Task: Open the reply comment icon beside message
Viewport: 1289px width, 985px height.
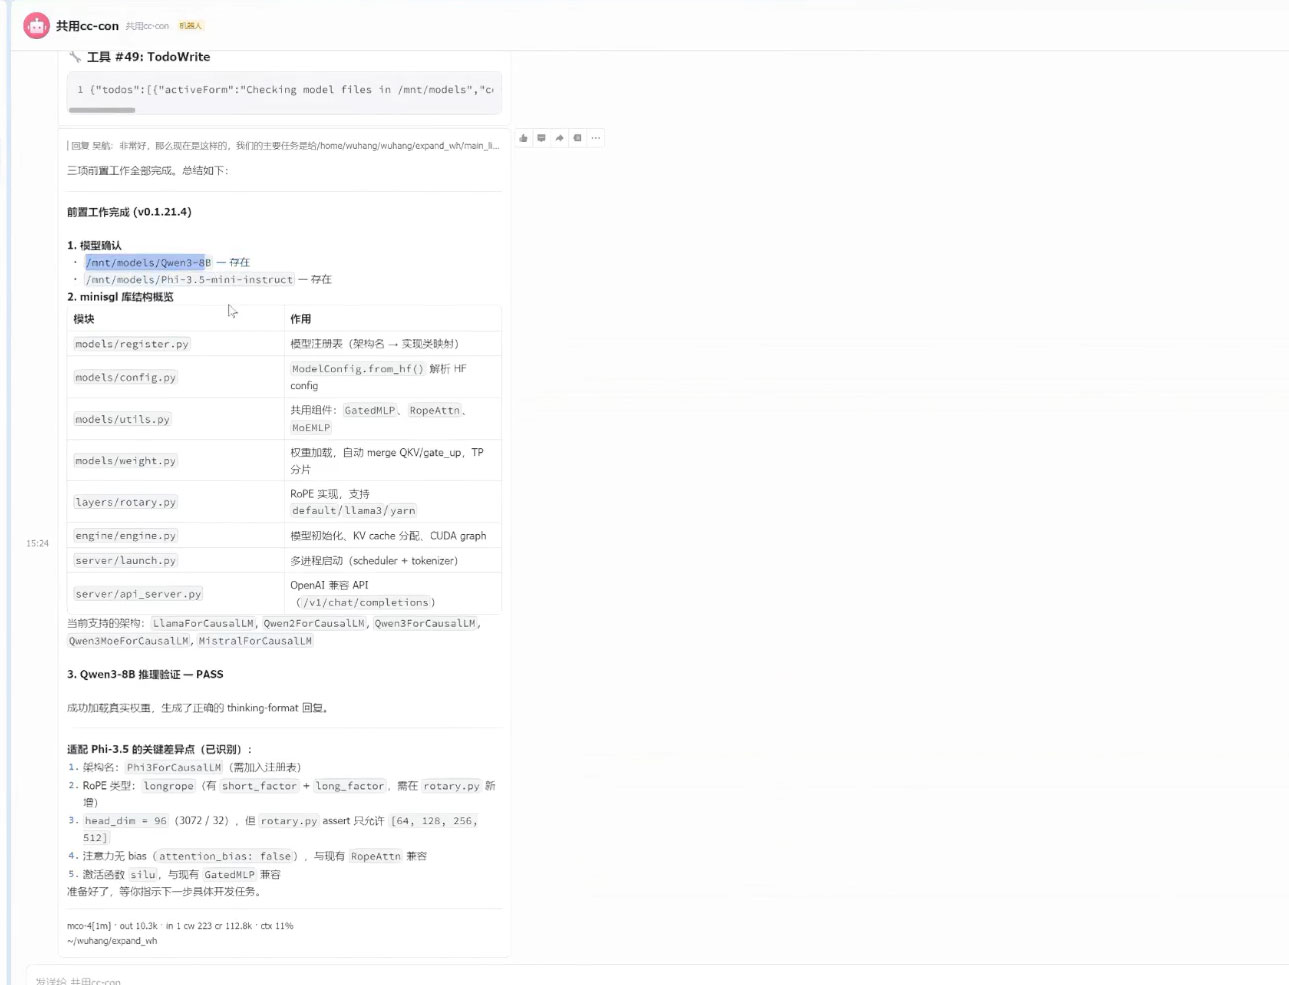Action: [x=541, y=138]
